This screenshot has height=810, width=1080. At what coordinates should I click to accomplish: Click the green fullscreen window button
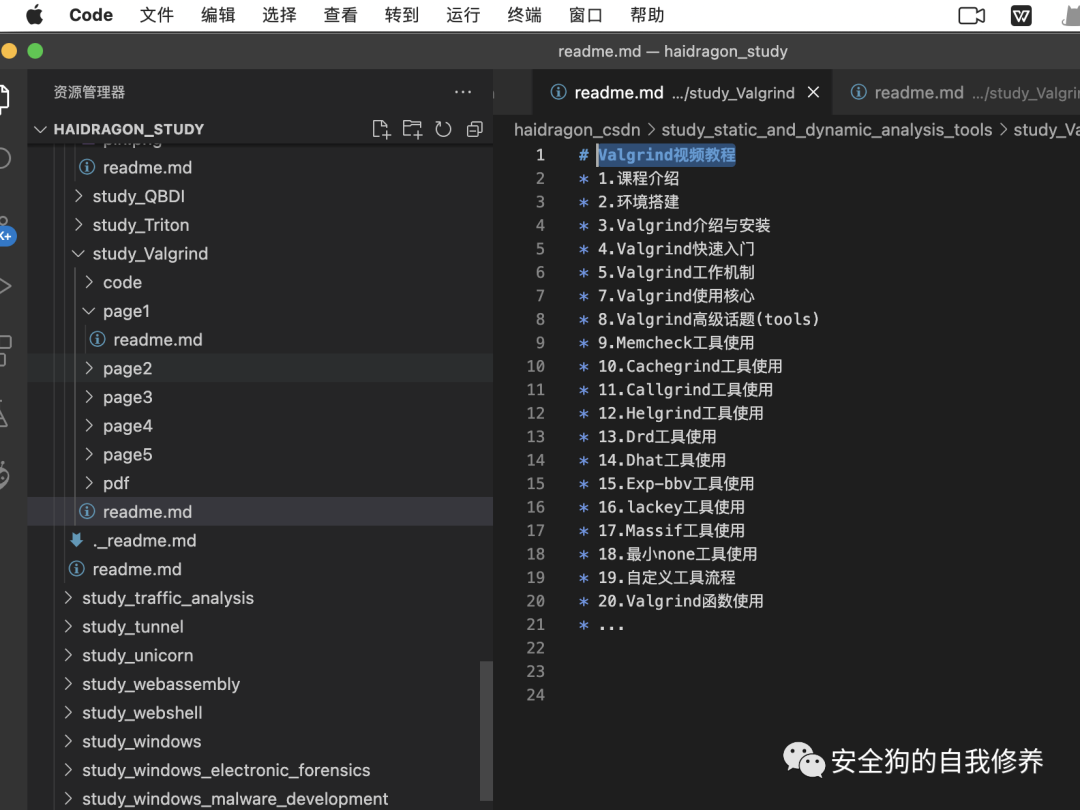click(35, 51)
